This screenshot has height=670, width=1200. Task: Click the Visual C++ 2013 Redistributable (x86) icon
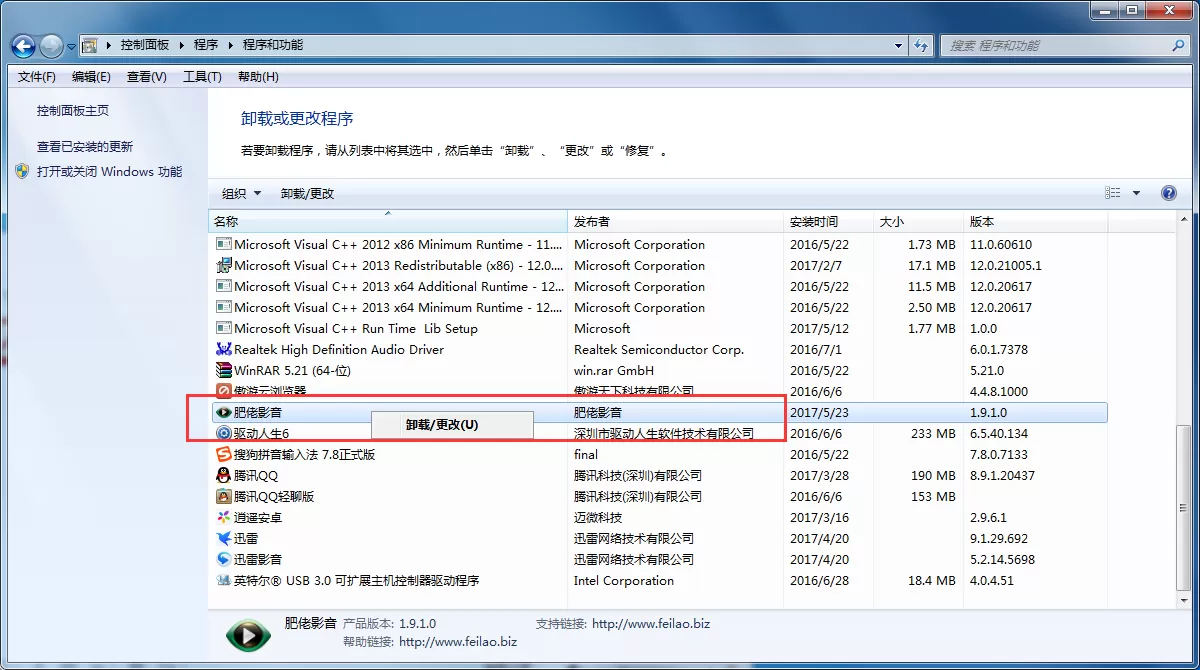(224, 266)
